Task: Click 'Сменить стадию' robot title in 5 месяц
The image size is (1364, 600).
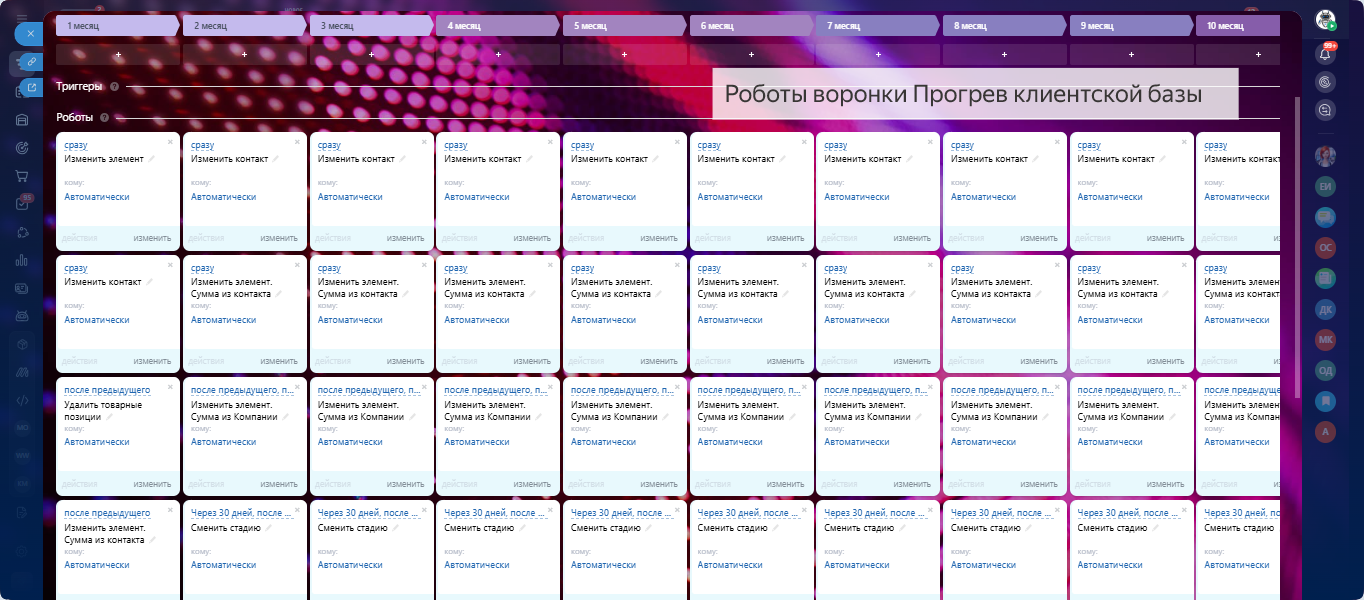Action: point(605,528)
